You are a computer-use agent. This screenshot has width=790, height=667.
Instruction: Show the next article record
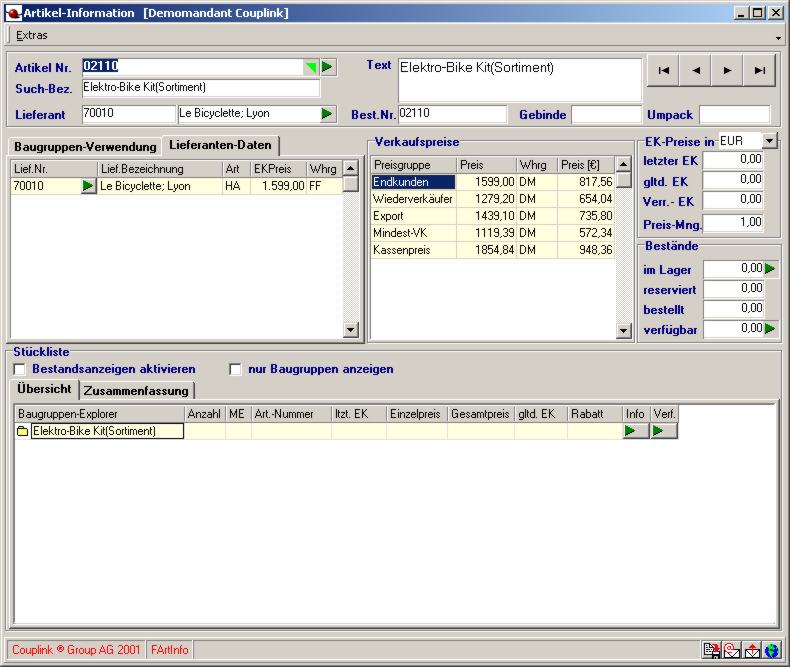coord(728,70)
